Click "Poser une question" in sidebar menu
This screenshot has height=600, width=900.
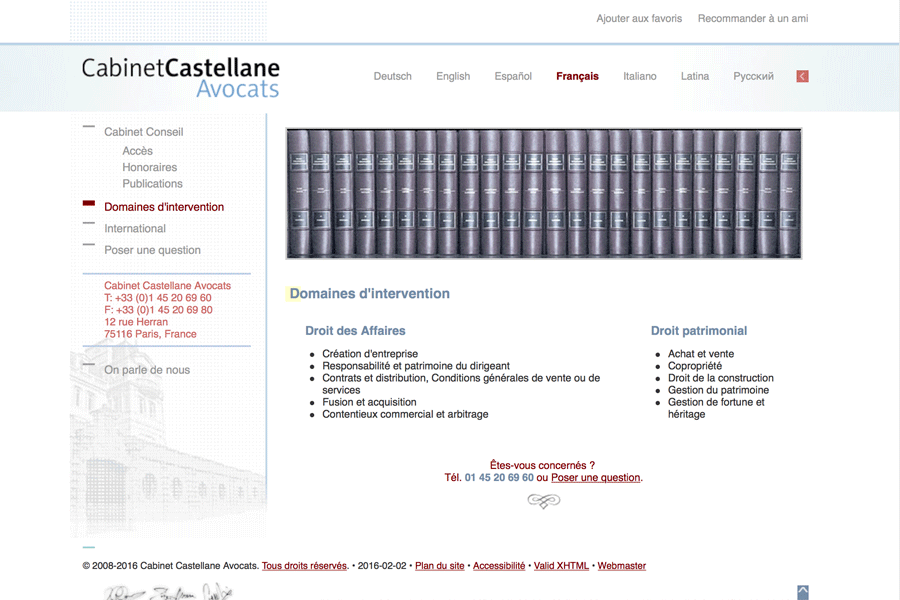click(152, 250)
